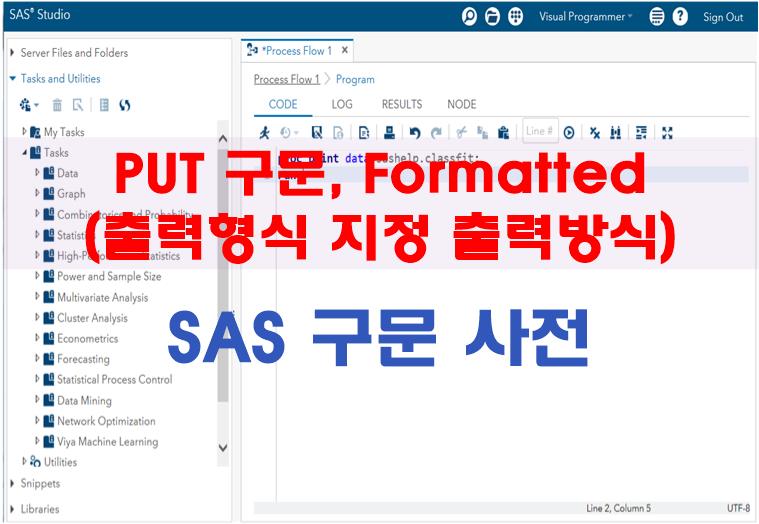This screenshot has width=759, height=524.
Task: Click the Delete trash icon in Tasks toolbar
Action: click(57, 105)
